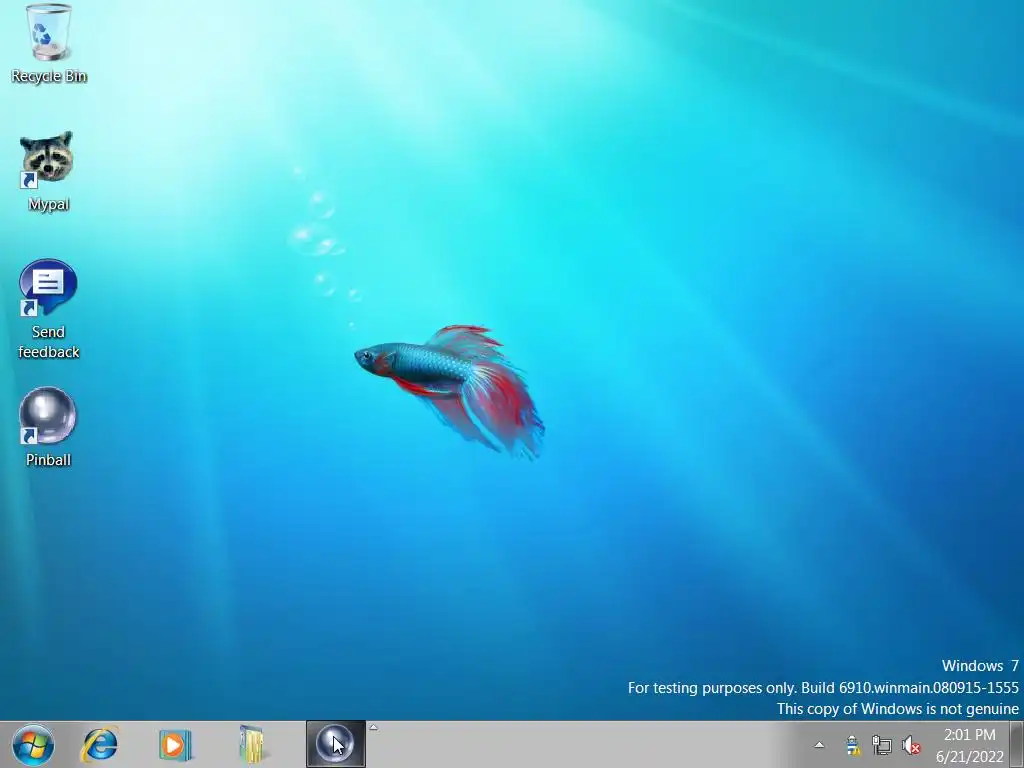Select the Send feedback desktop shortcut
Viewport: 1024px width, 768px height.
pyautogui.click(x=48, y=310)
